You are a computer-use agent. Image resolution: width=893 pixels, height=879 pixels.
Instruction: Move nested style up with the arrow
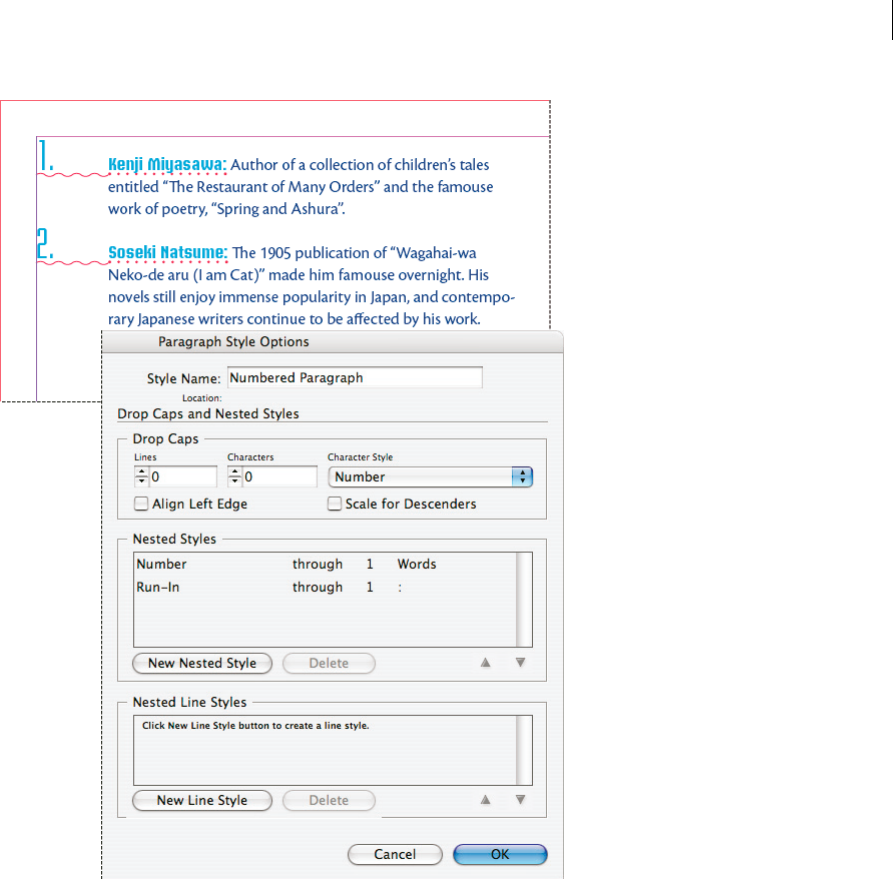[x=485, y=663]
